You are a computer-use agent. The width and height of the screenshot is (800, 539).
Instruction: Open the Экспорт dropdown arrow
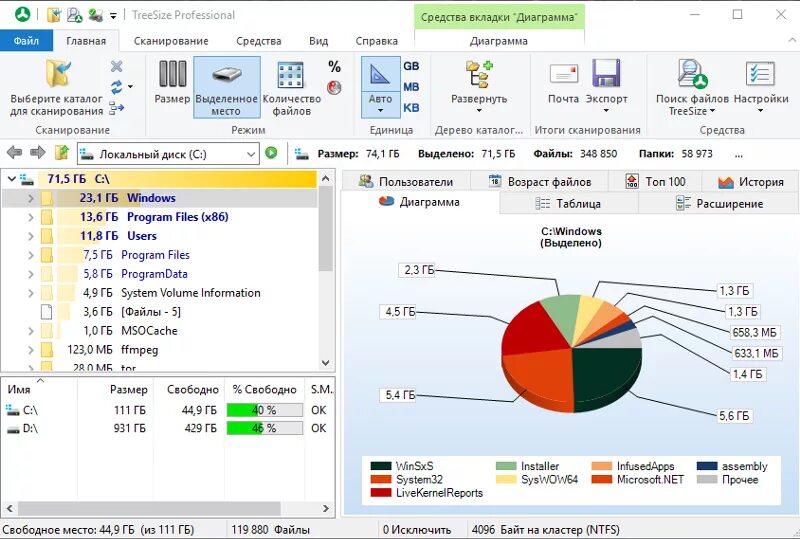pos(606,111)
